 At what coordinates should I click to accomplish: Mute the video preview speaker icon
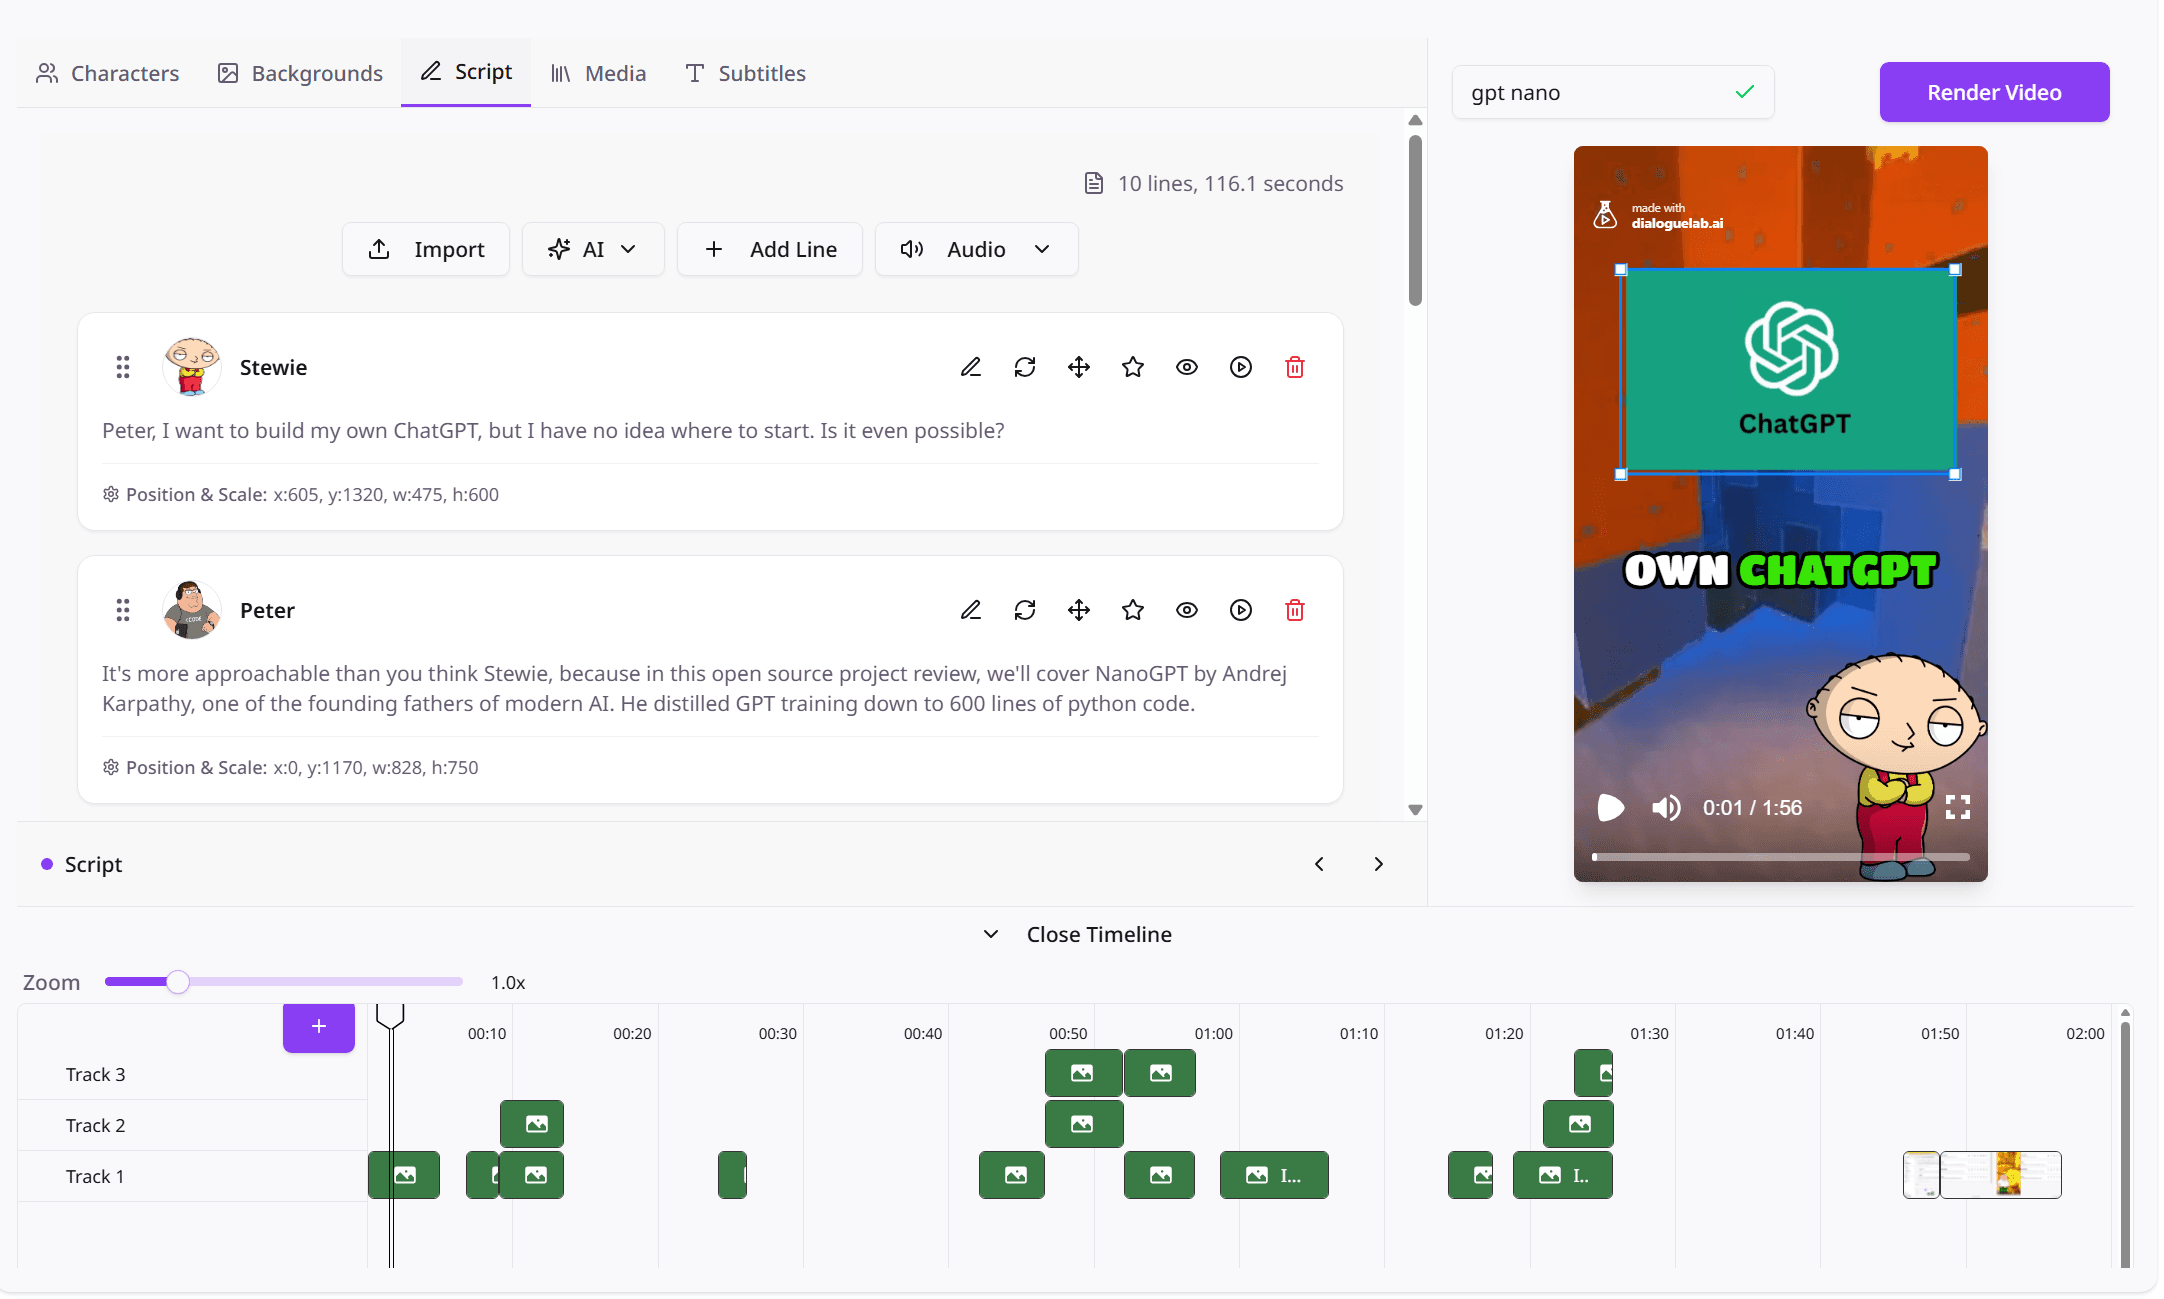pyautogui.click(x=1666, y=807)
